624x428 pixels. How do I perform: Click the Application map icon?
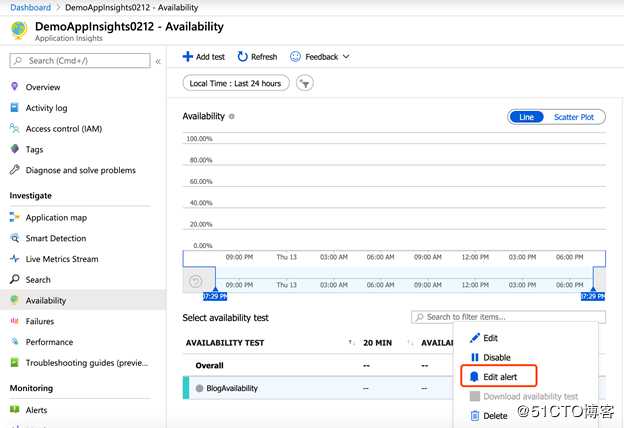click(14, 217)
